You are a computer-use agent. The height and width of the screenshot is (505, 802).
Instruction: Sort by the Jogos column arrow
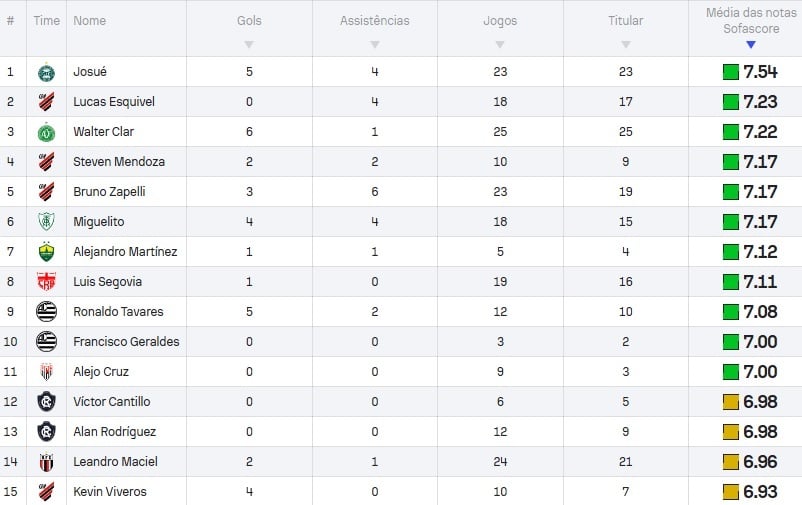click(500, 45)
